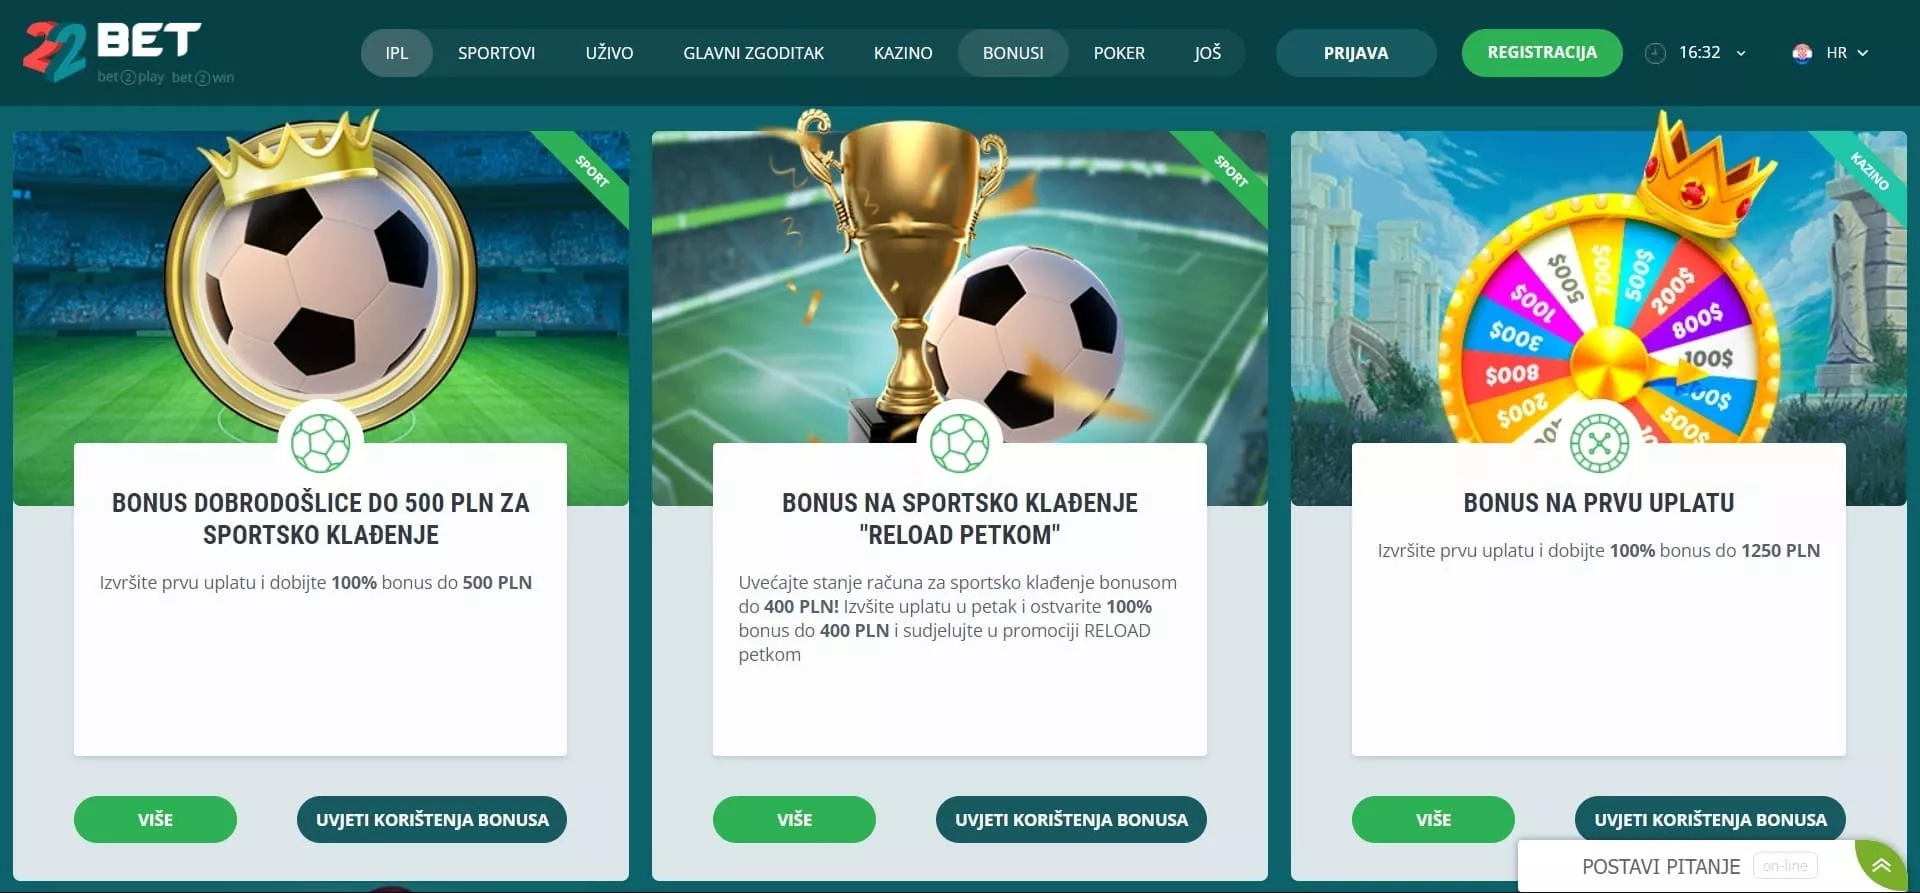Click the green REGISTRACIJA button
Screen dimensions: 1920x893
tap(1542, 53)
